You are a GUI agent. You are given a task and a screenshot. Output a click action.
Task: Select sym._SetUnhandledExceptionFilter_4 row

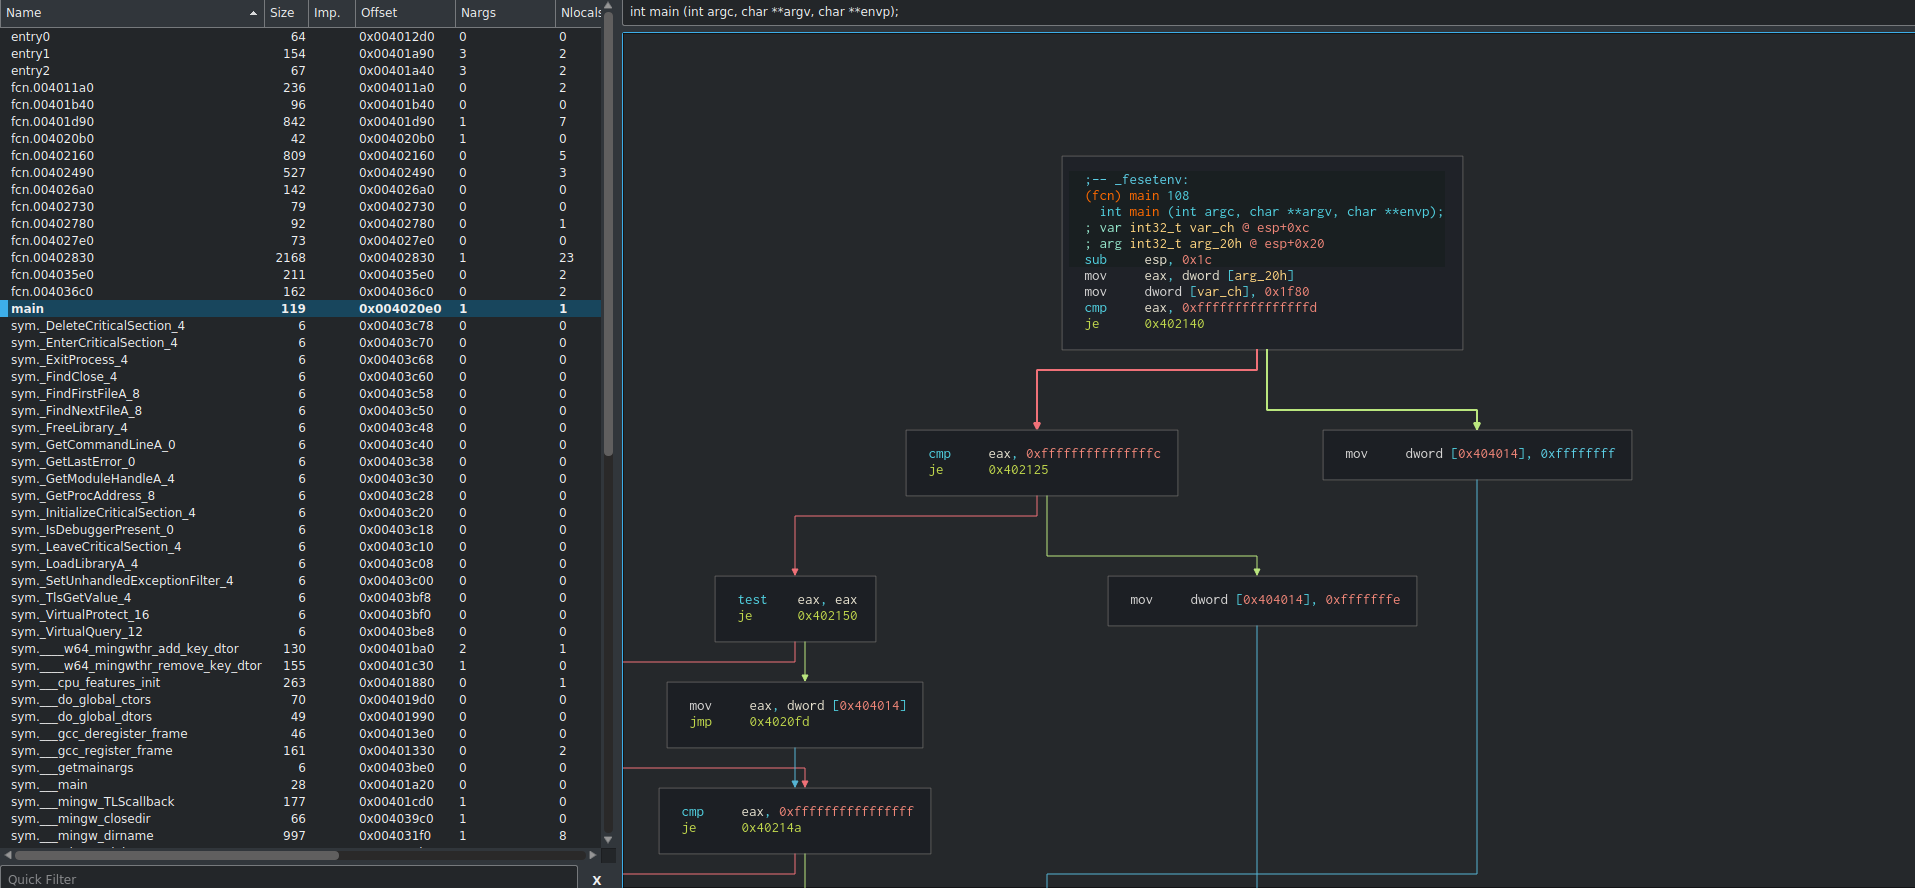point(301,581)
